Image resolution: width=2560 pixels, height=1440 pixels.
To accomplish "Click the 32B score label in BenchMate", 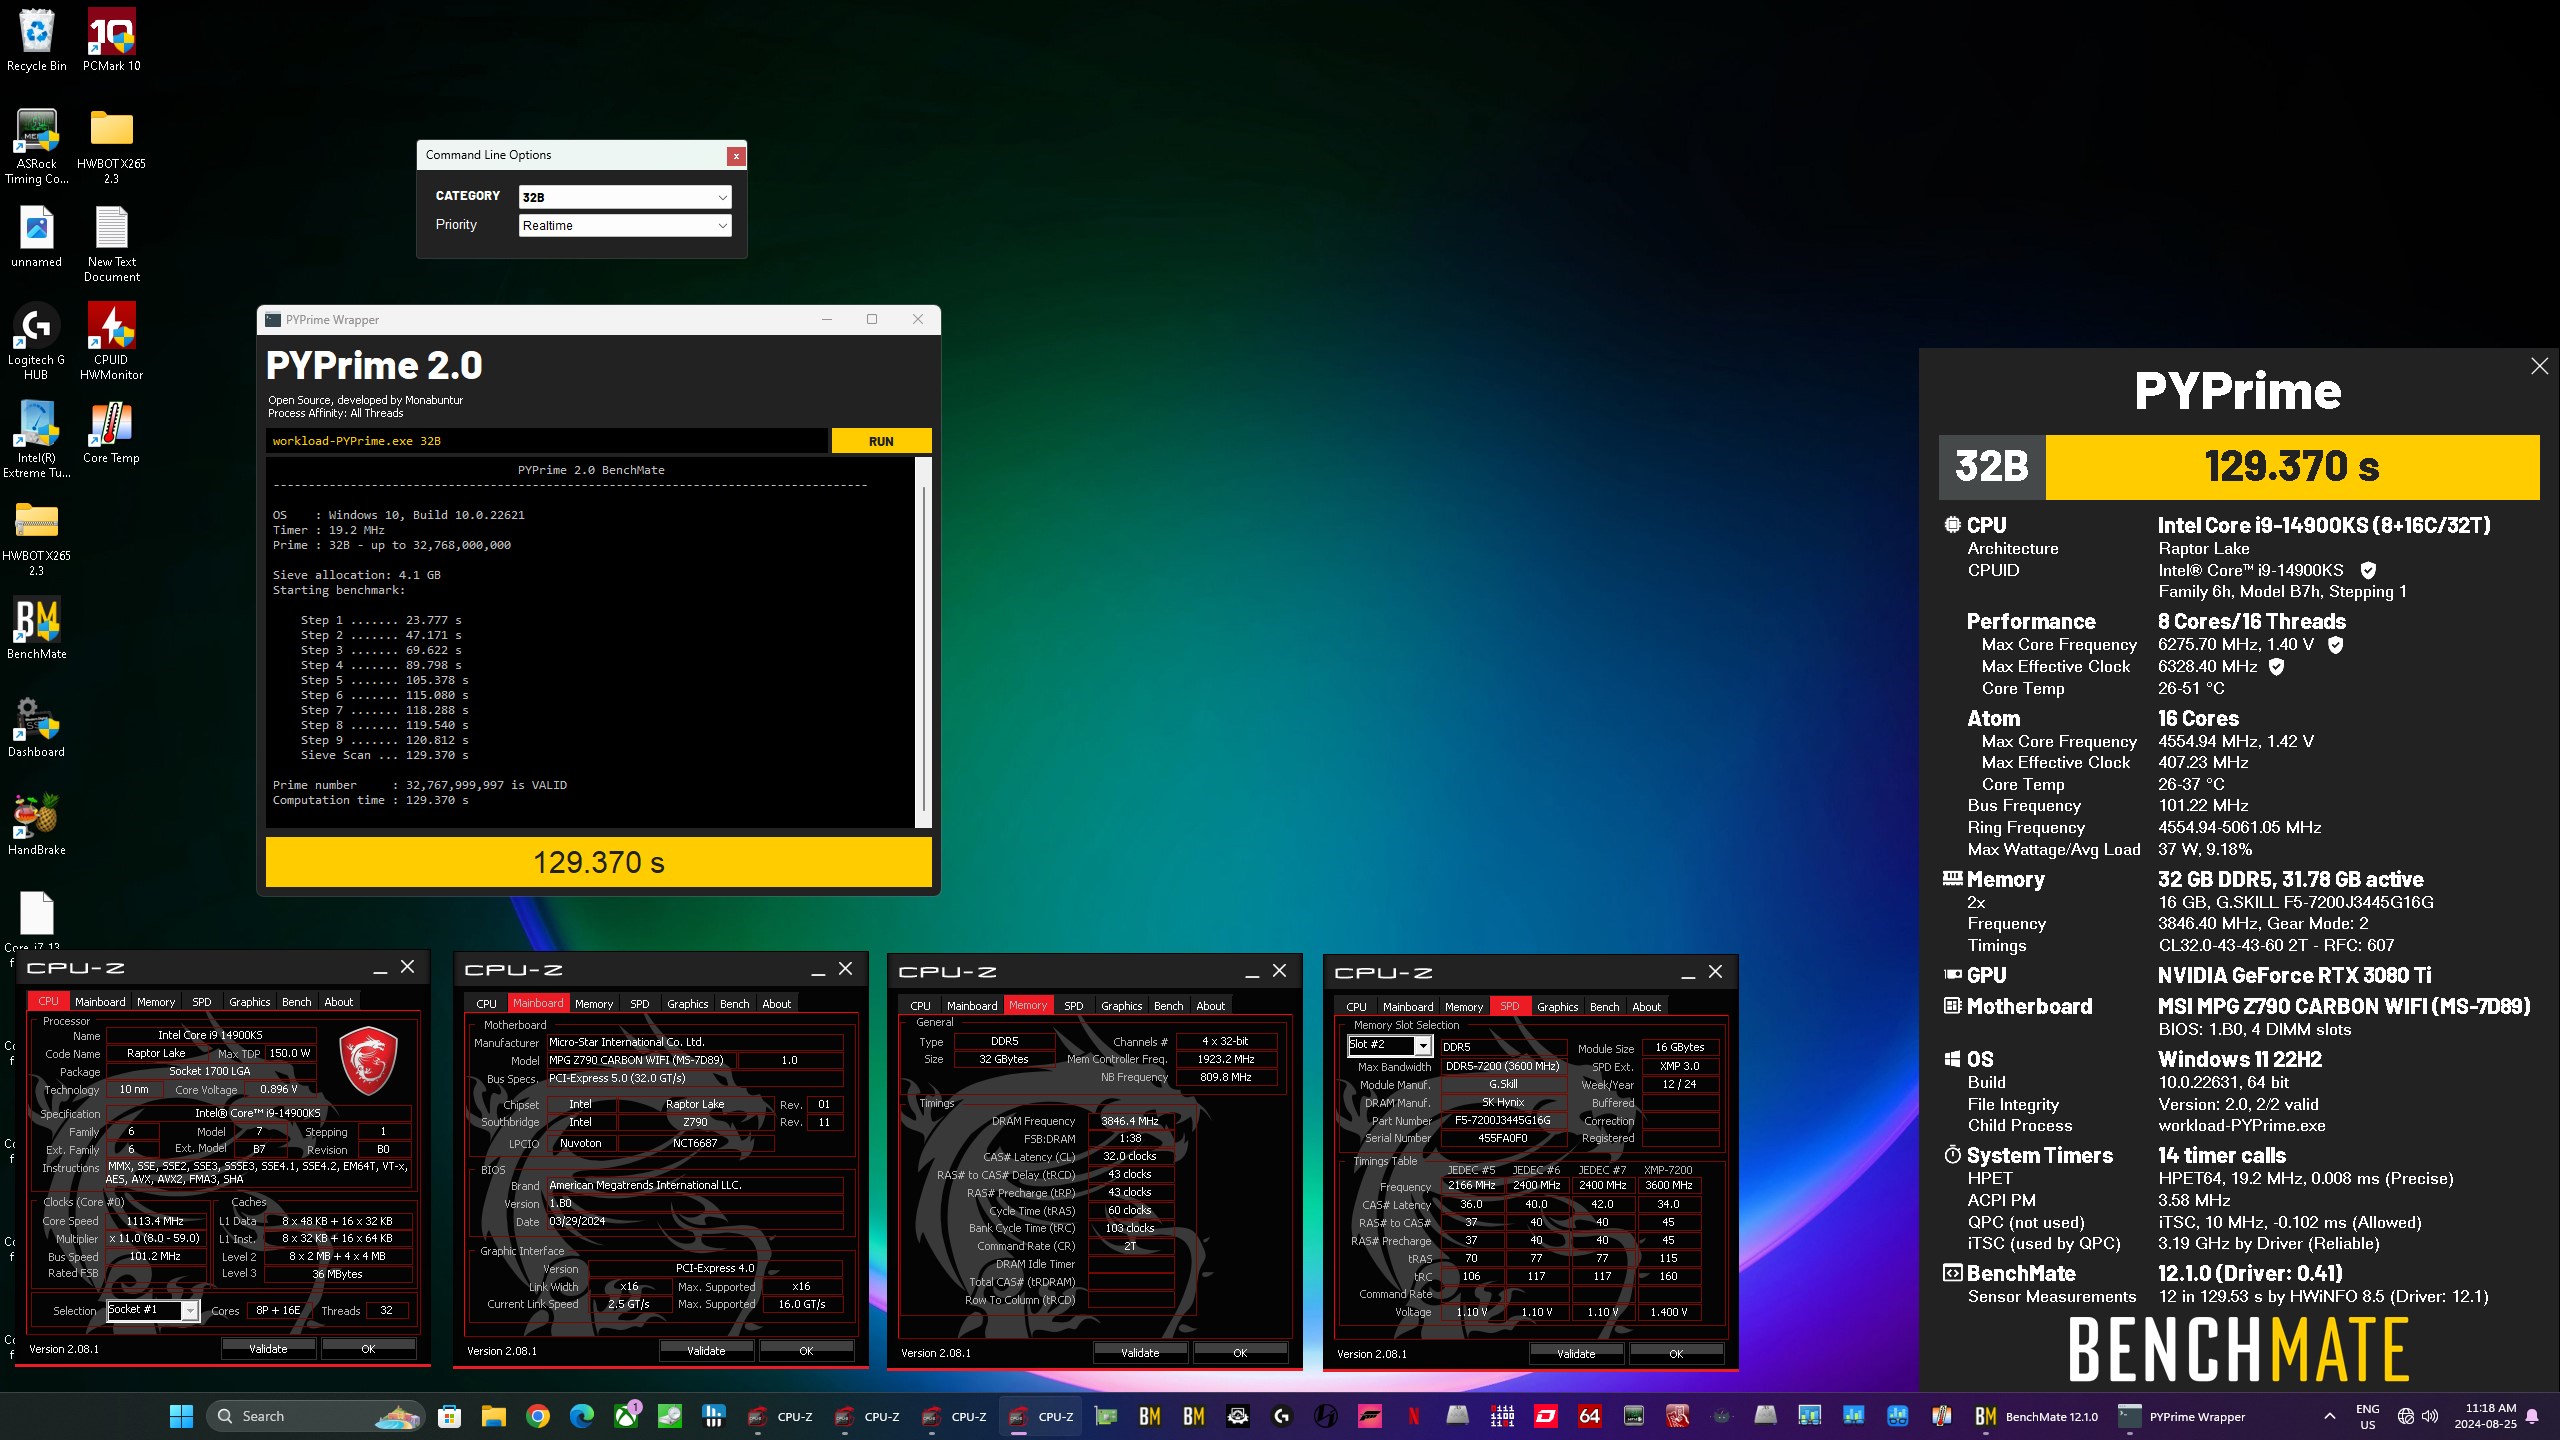I will 1992,467.
